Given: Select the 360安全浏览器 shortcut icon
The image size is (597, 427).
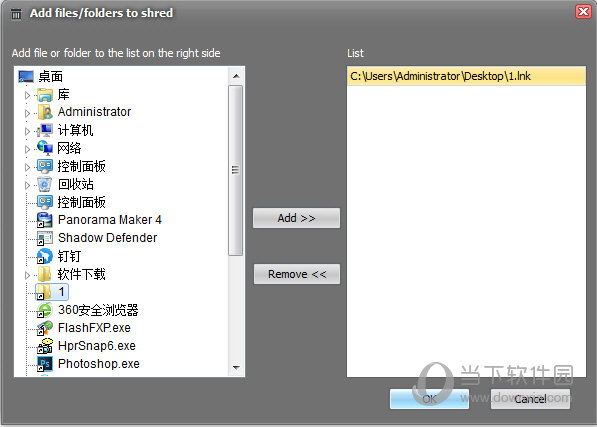Looking at the screenshot, I should [x=45, y=310].
